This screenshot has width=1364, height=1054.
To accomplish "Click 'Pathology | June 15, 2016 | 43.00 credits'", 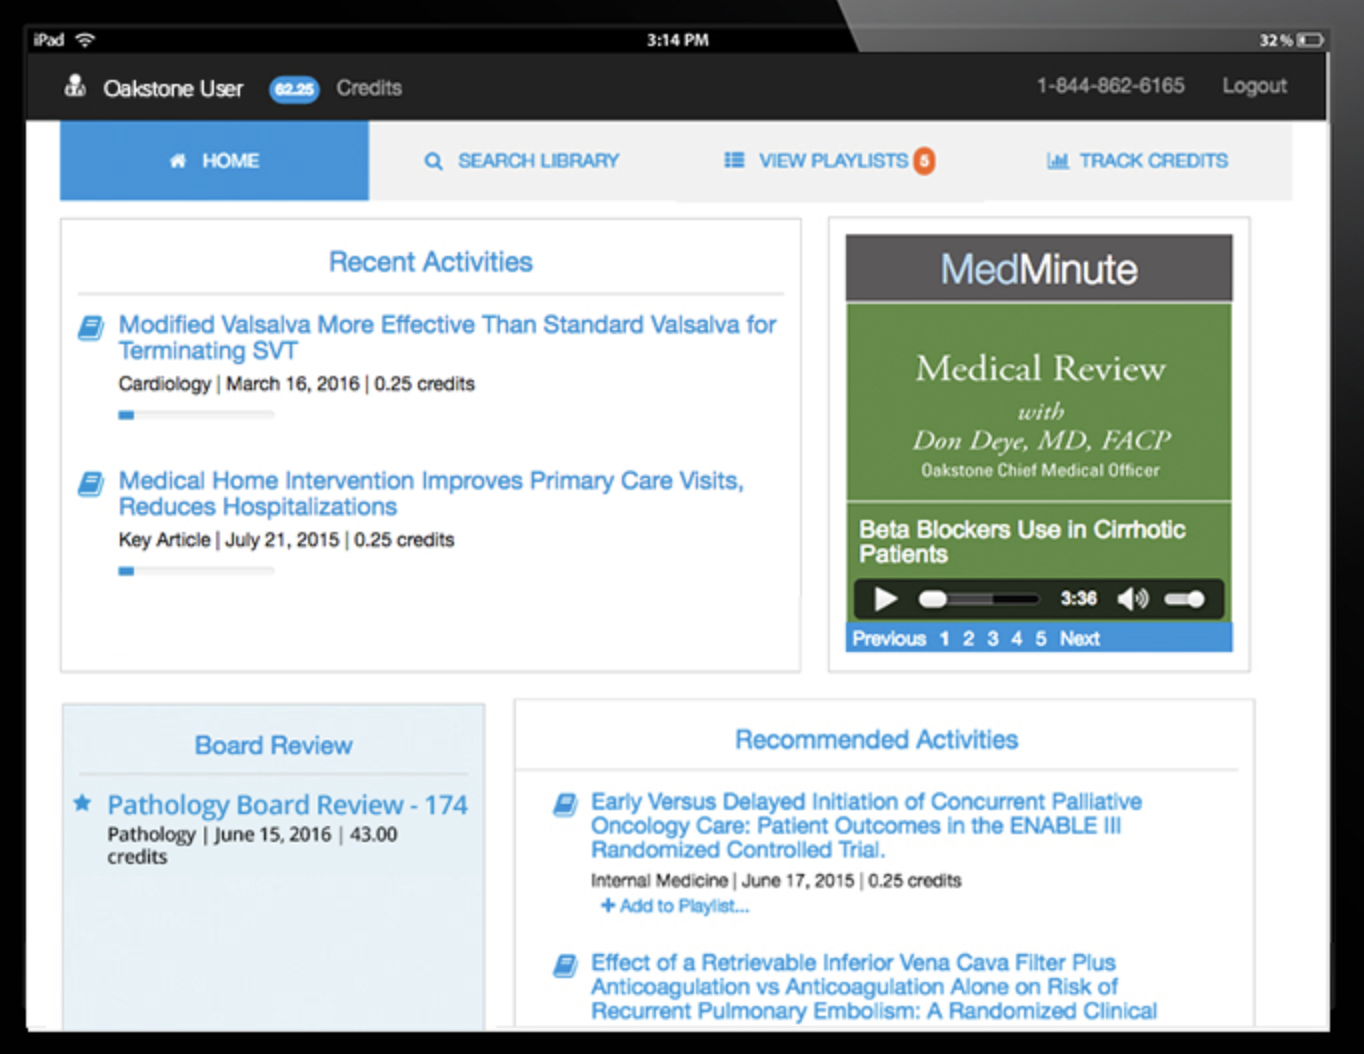I will (x=252, y=845).
